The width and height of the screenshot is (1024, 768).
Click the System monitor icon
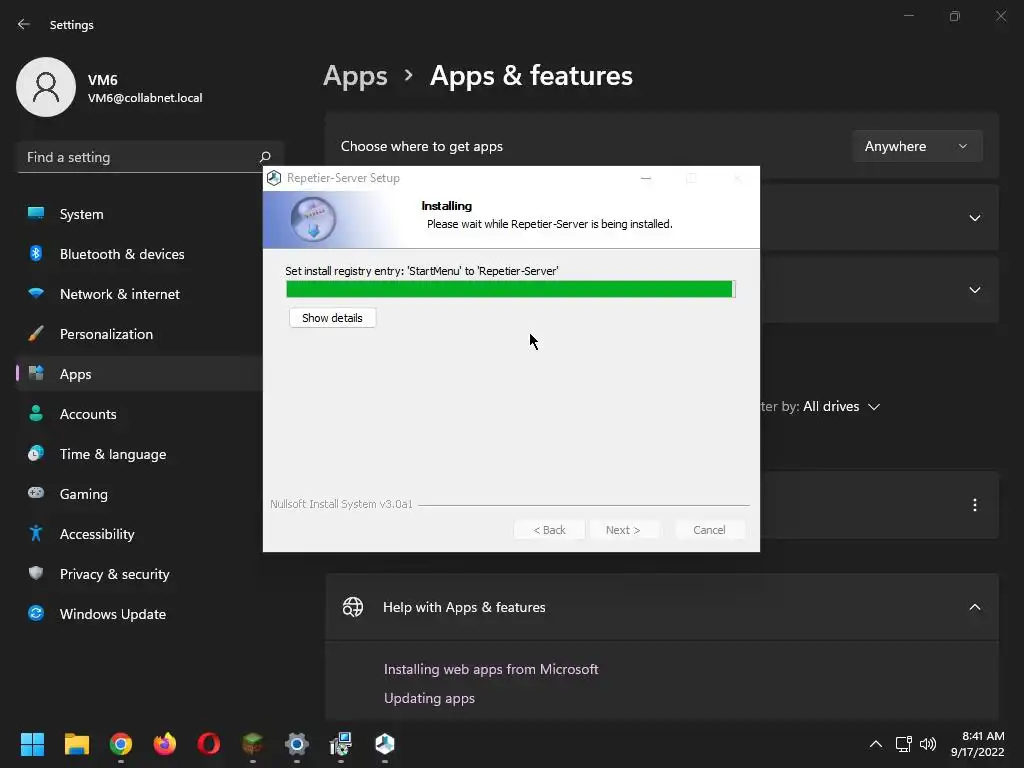[x=36, y=213]
